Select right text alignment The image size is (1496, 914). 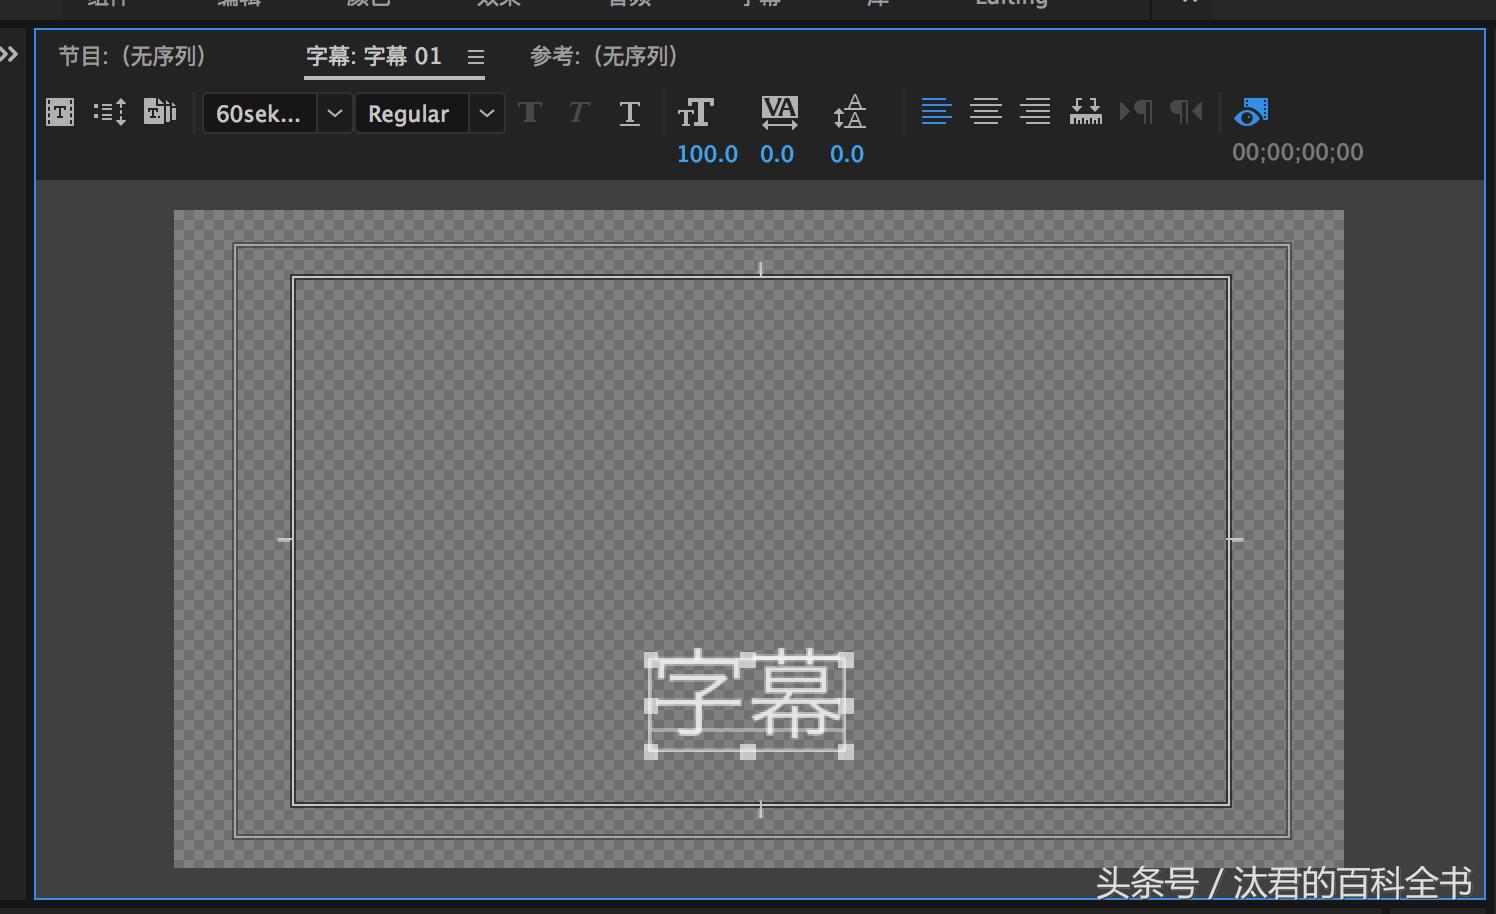pyautogui.click(x=1036, y=112)
